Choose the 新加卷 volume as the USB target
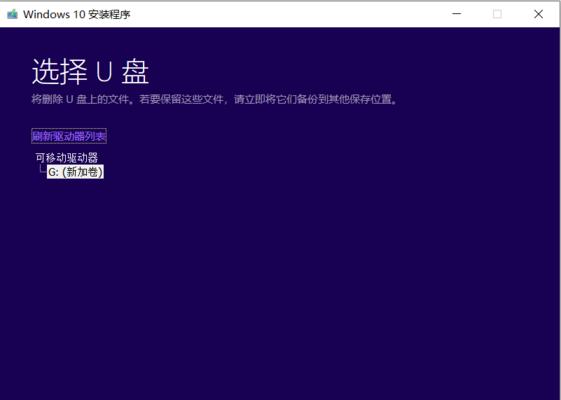The image size is (561, 400). (75, 172)
